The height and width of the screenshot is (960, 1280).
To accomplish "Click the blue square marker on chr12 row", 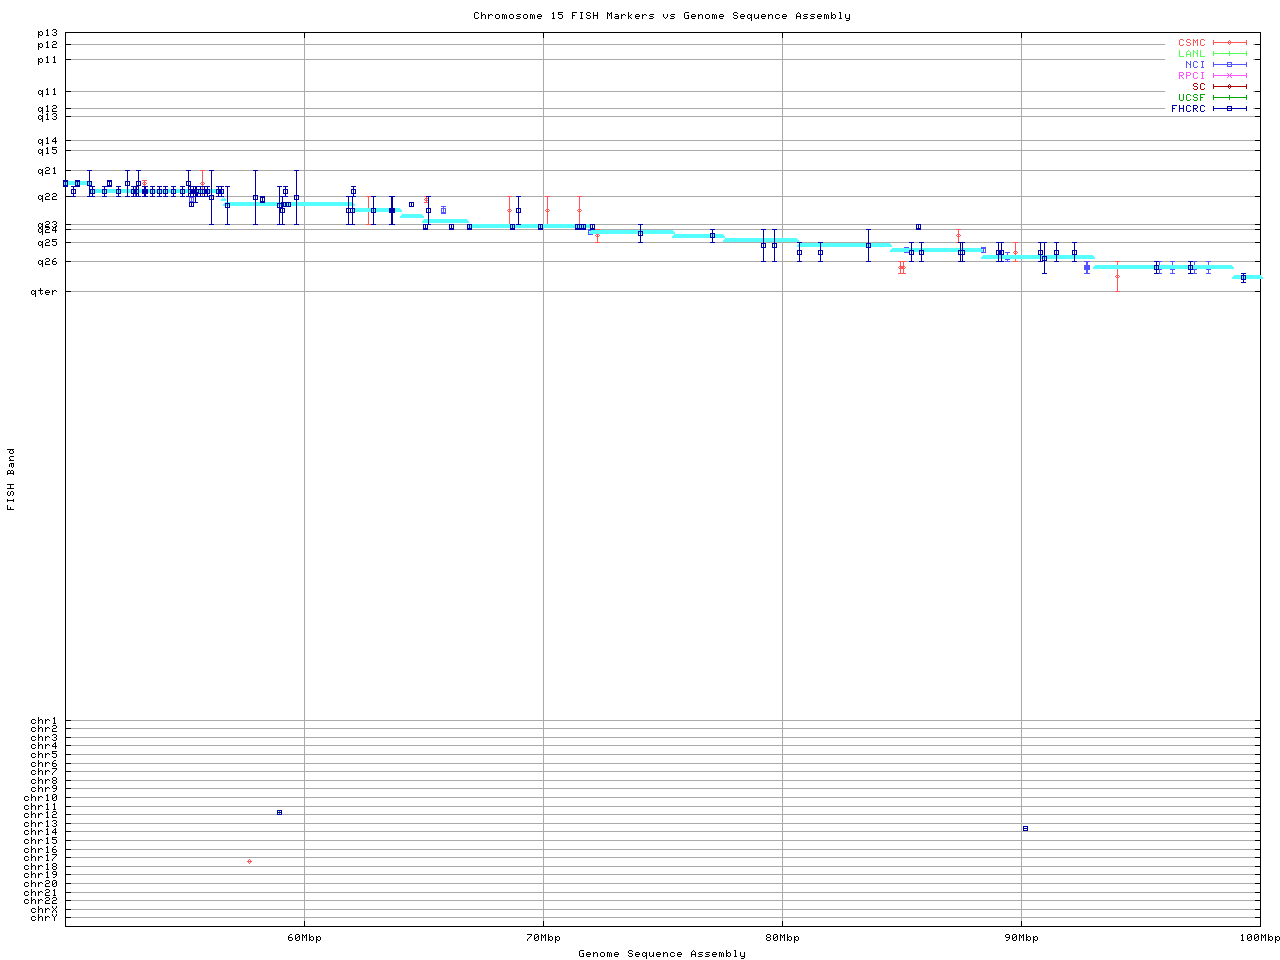I will [279, 813].
